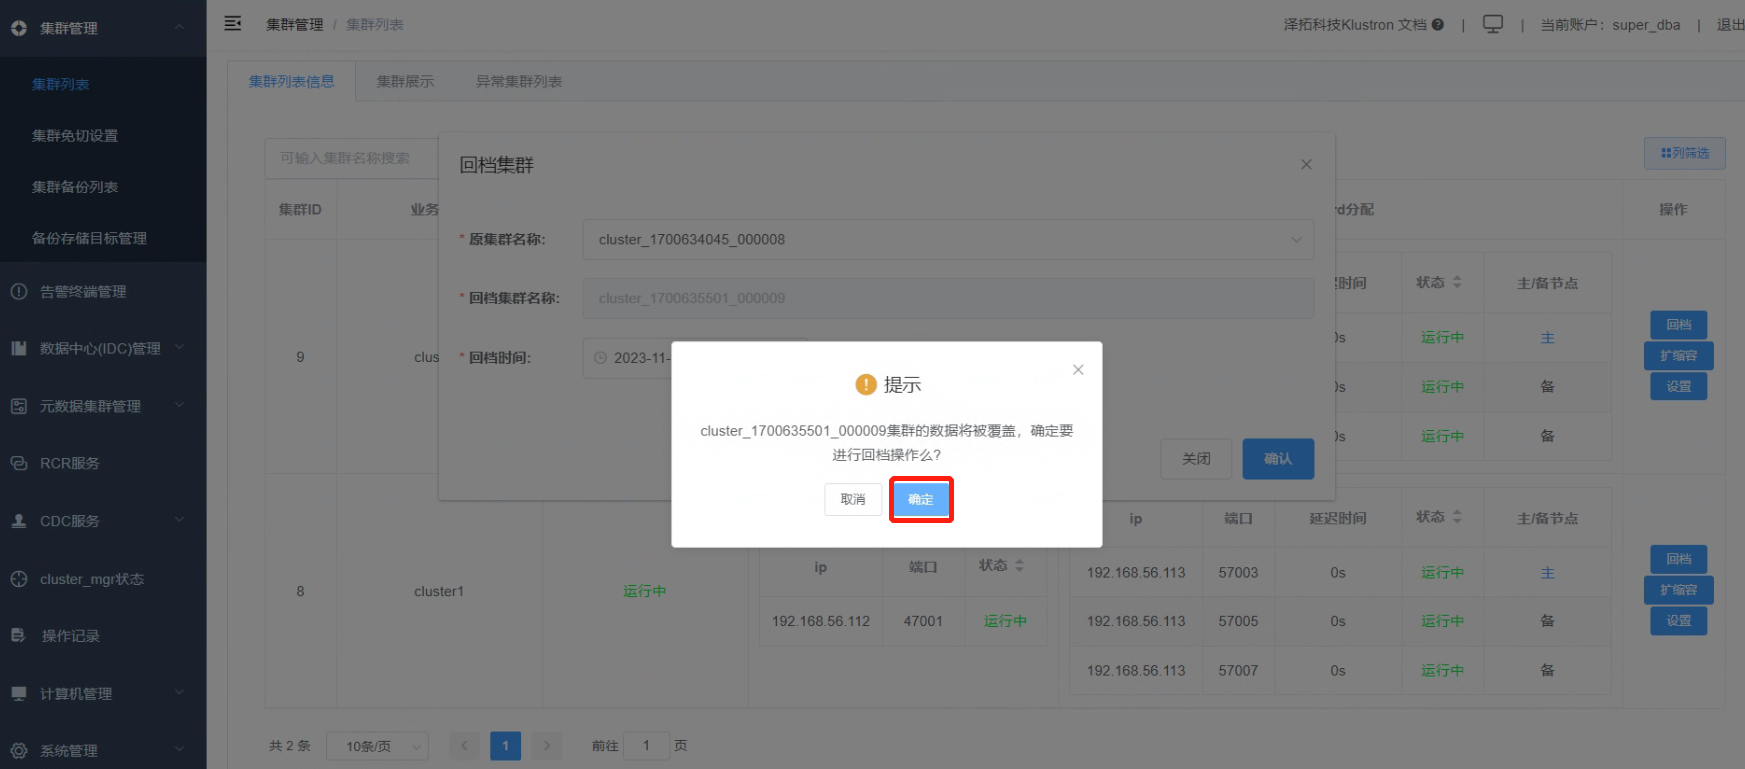
Task: Select page 1 in pagination
Action: [x=505, y=746]
